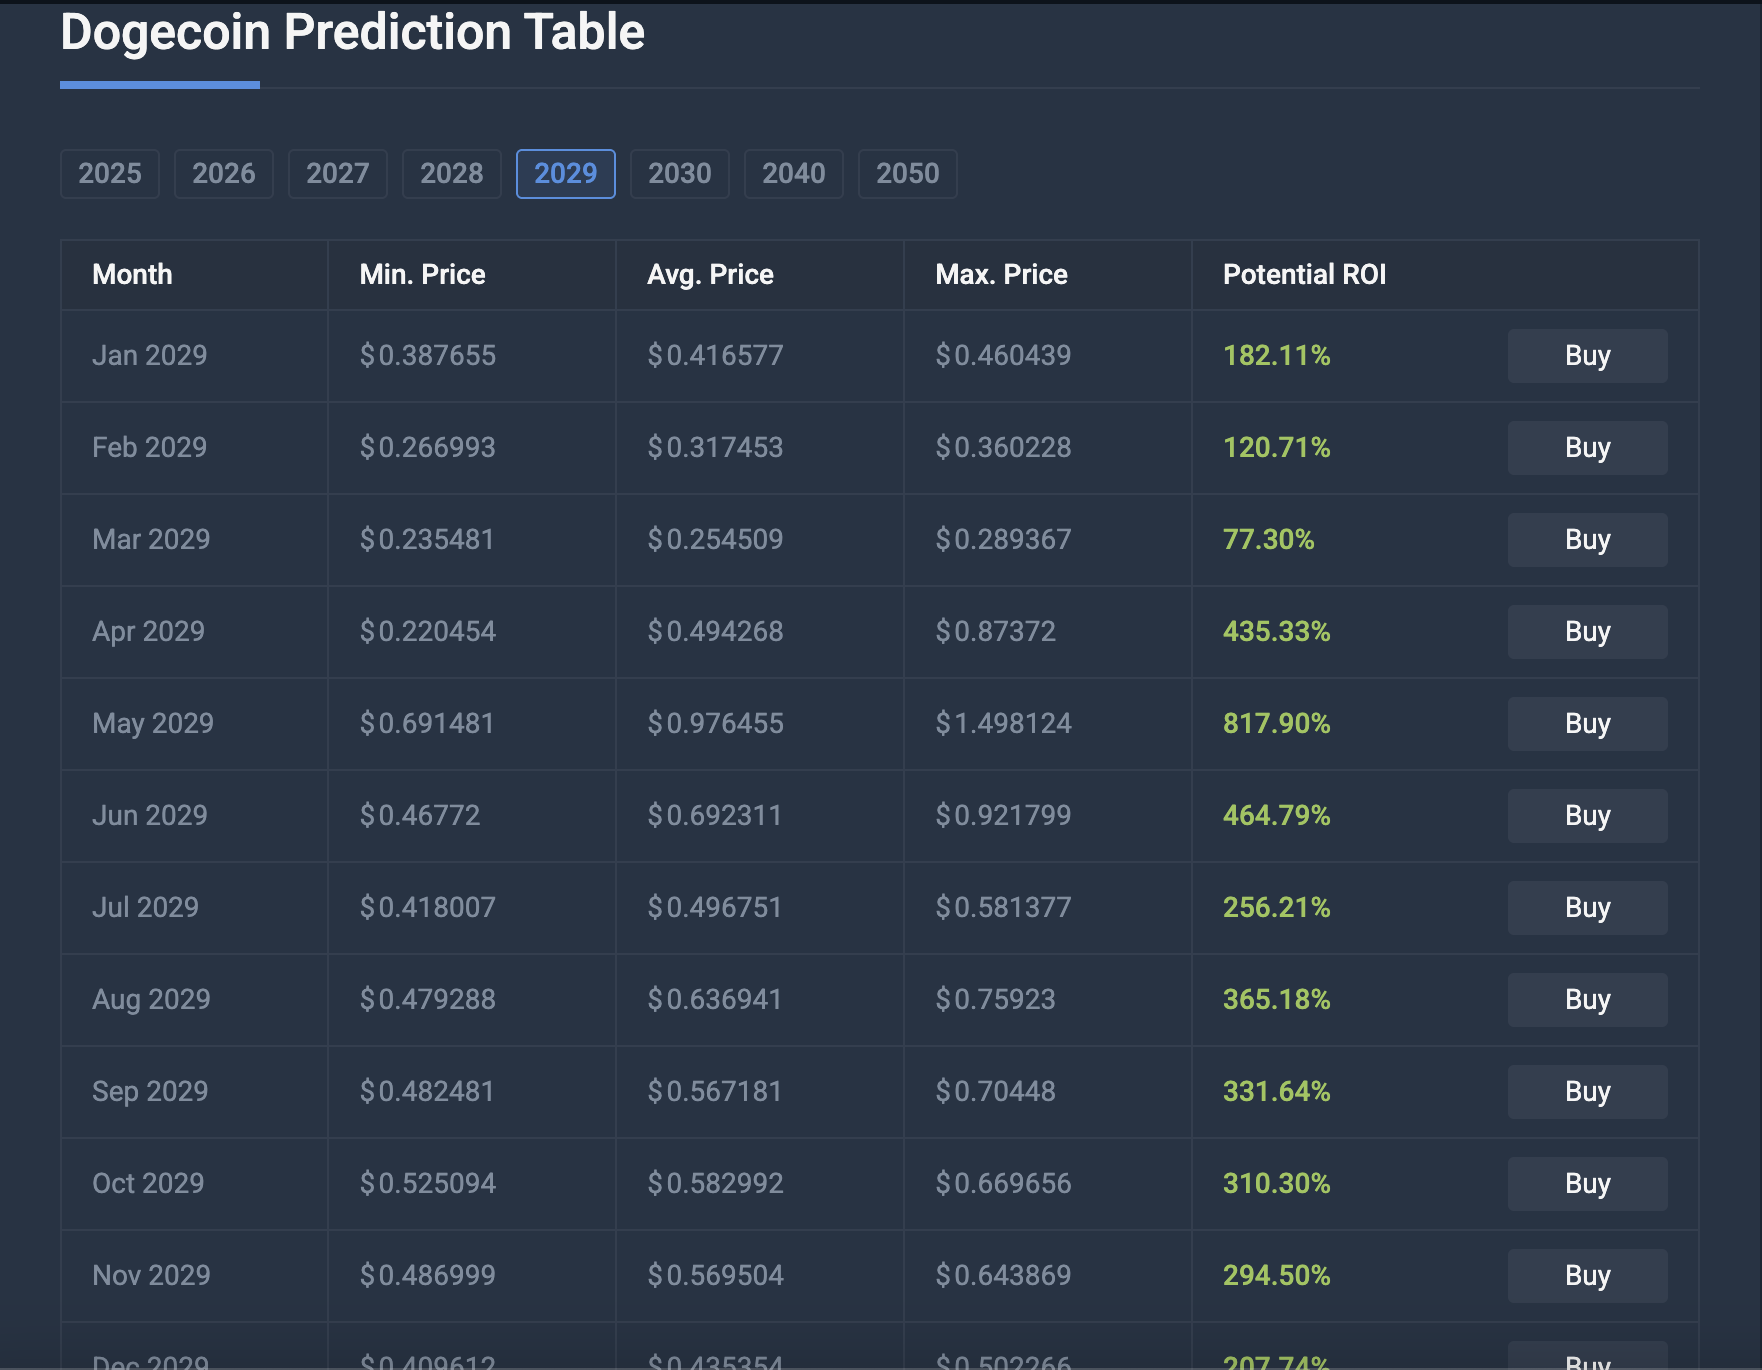The image size is (1762, 1370).
Task: View the 2030 predictions tab
Action: [679, 173]
